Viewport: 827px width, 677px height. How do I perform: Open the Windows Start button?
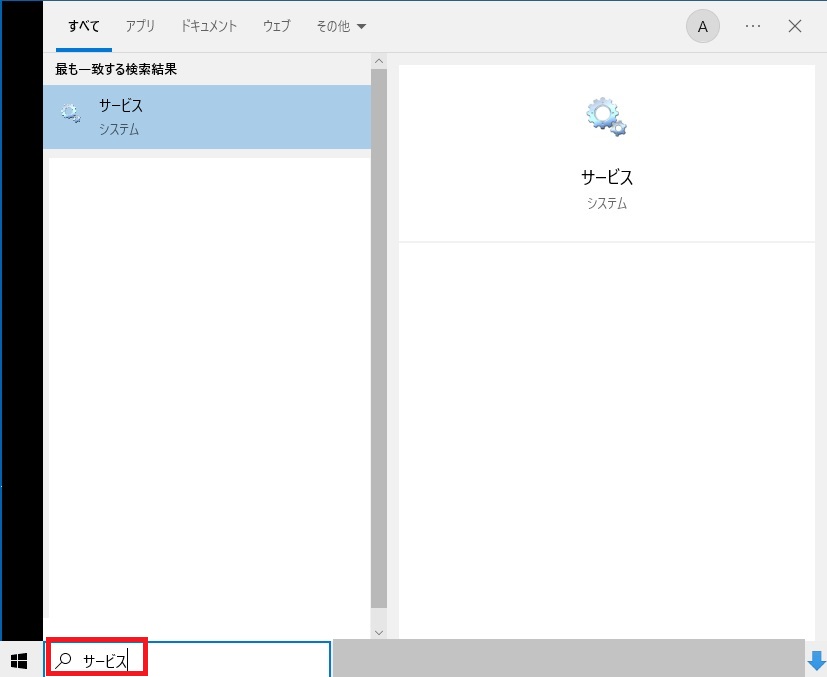tap(19, 660)
